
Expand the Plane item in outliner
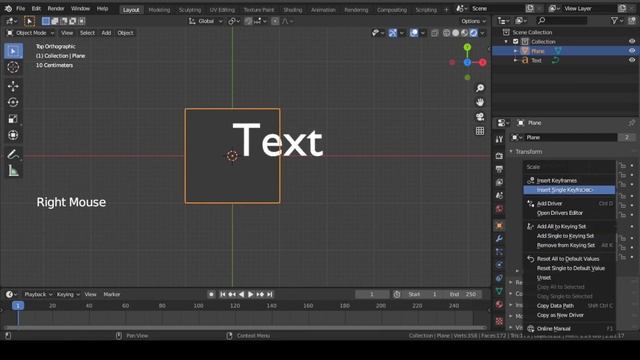516,51
